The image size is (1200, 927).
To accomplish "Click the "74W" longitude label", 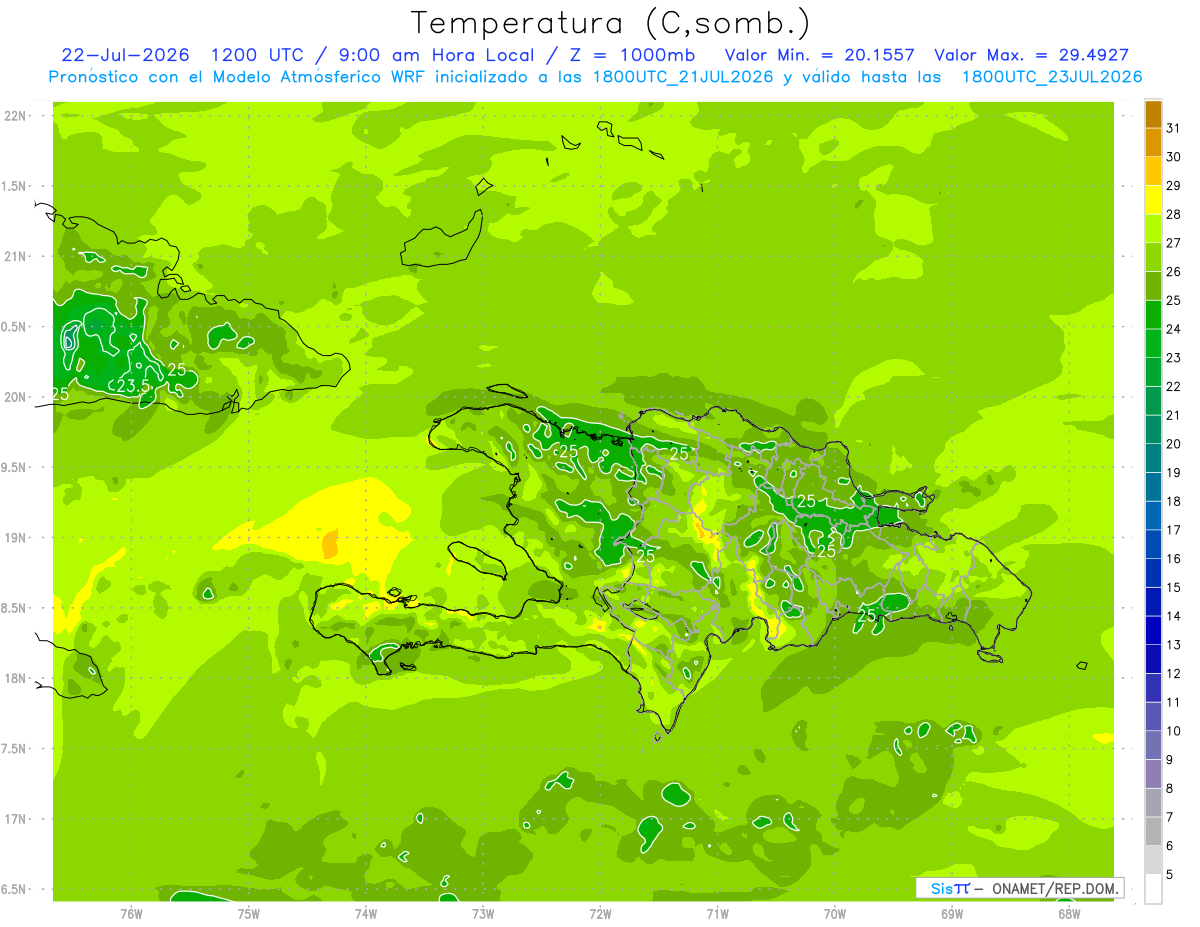I will [x=365, y=914].
